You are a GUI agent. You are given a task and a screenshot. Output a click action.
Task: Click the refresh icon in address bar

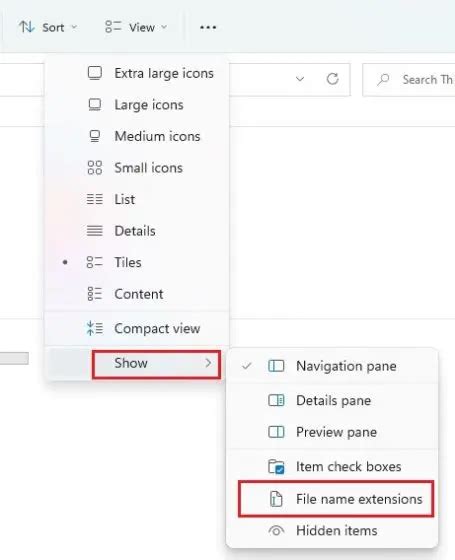332,79
